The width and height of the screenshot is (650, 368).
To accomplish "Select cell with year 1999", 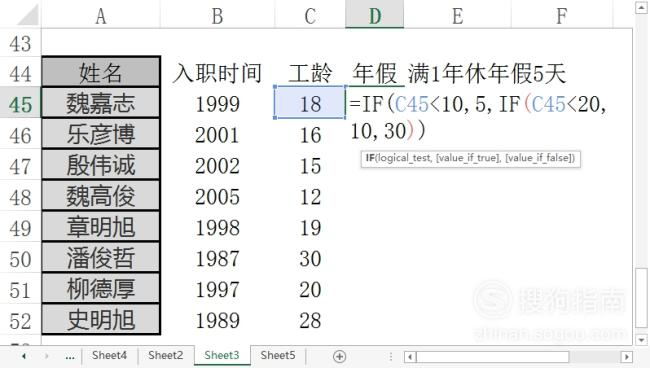I will pos(217,104).
